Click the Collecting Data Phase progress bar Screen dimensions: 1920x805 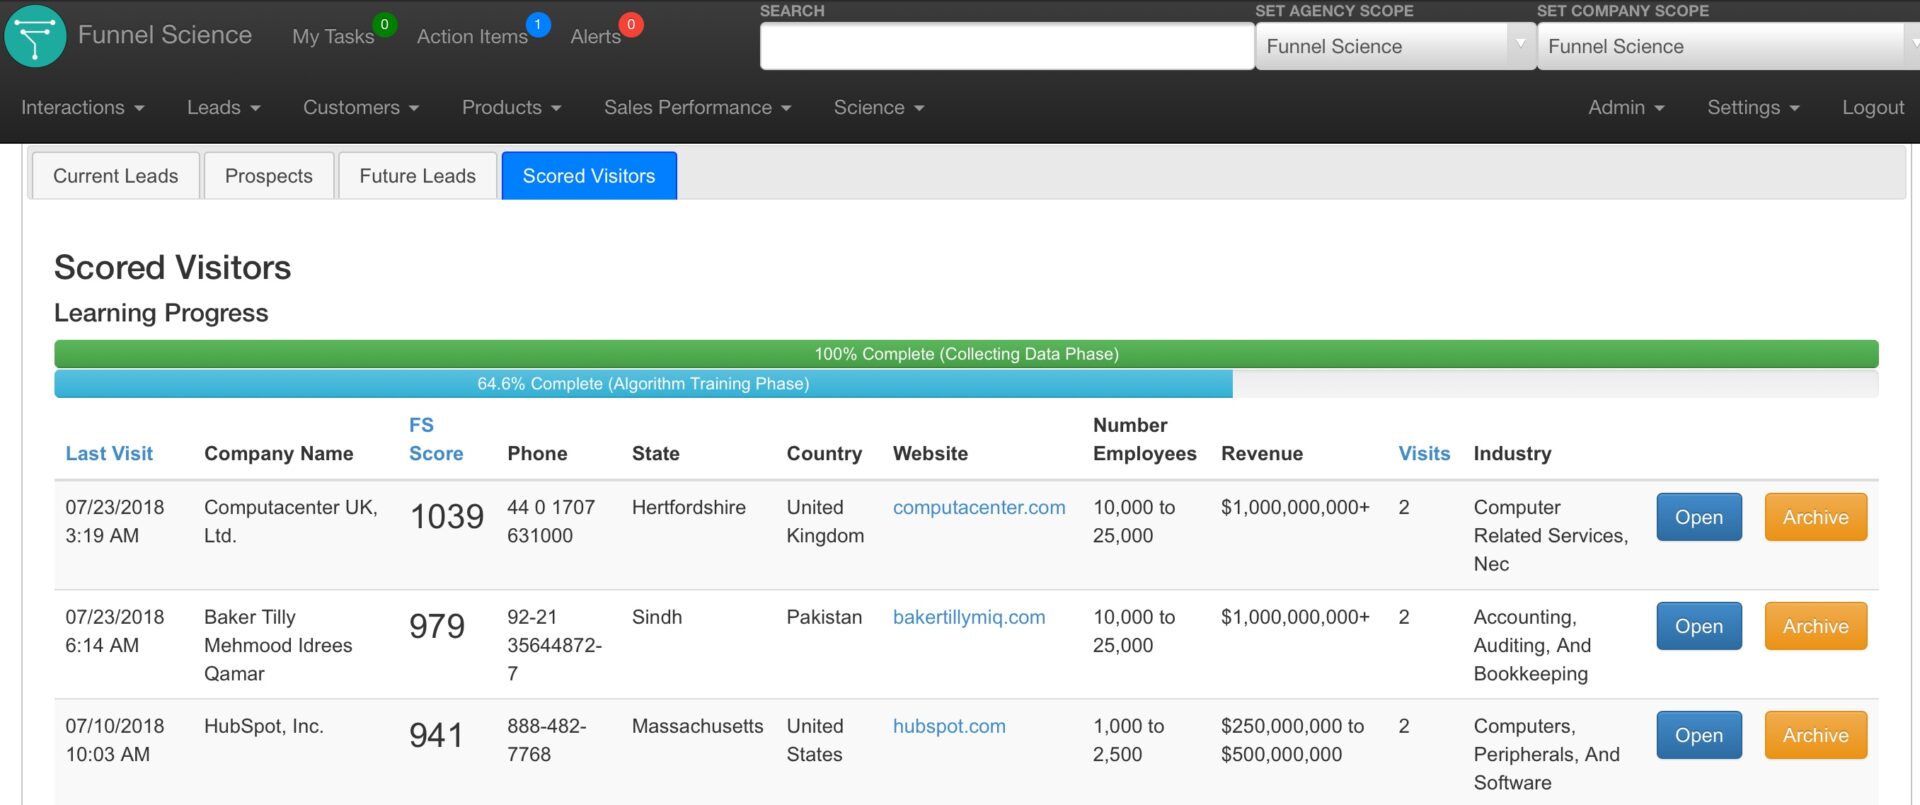tap(966, 354)
